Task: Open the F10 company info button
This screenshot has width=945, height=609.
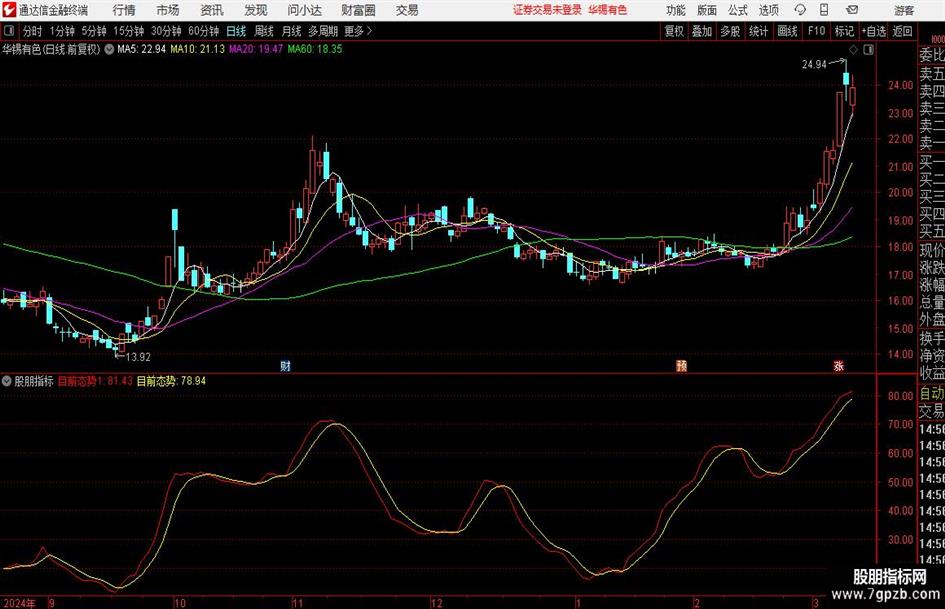Action: 816,31
